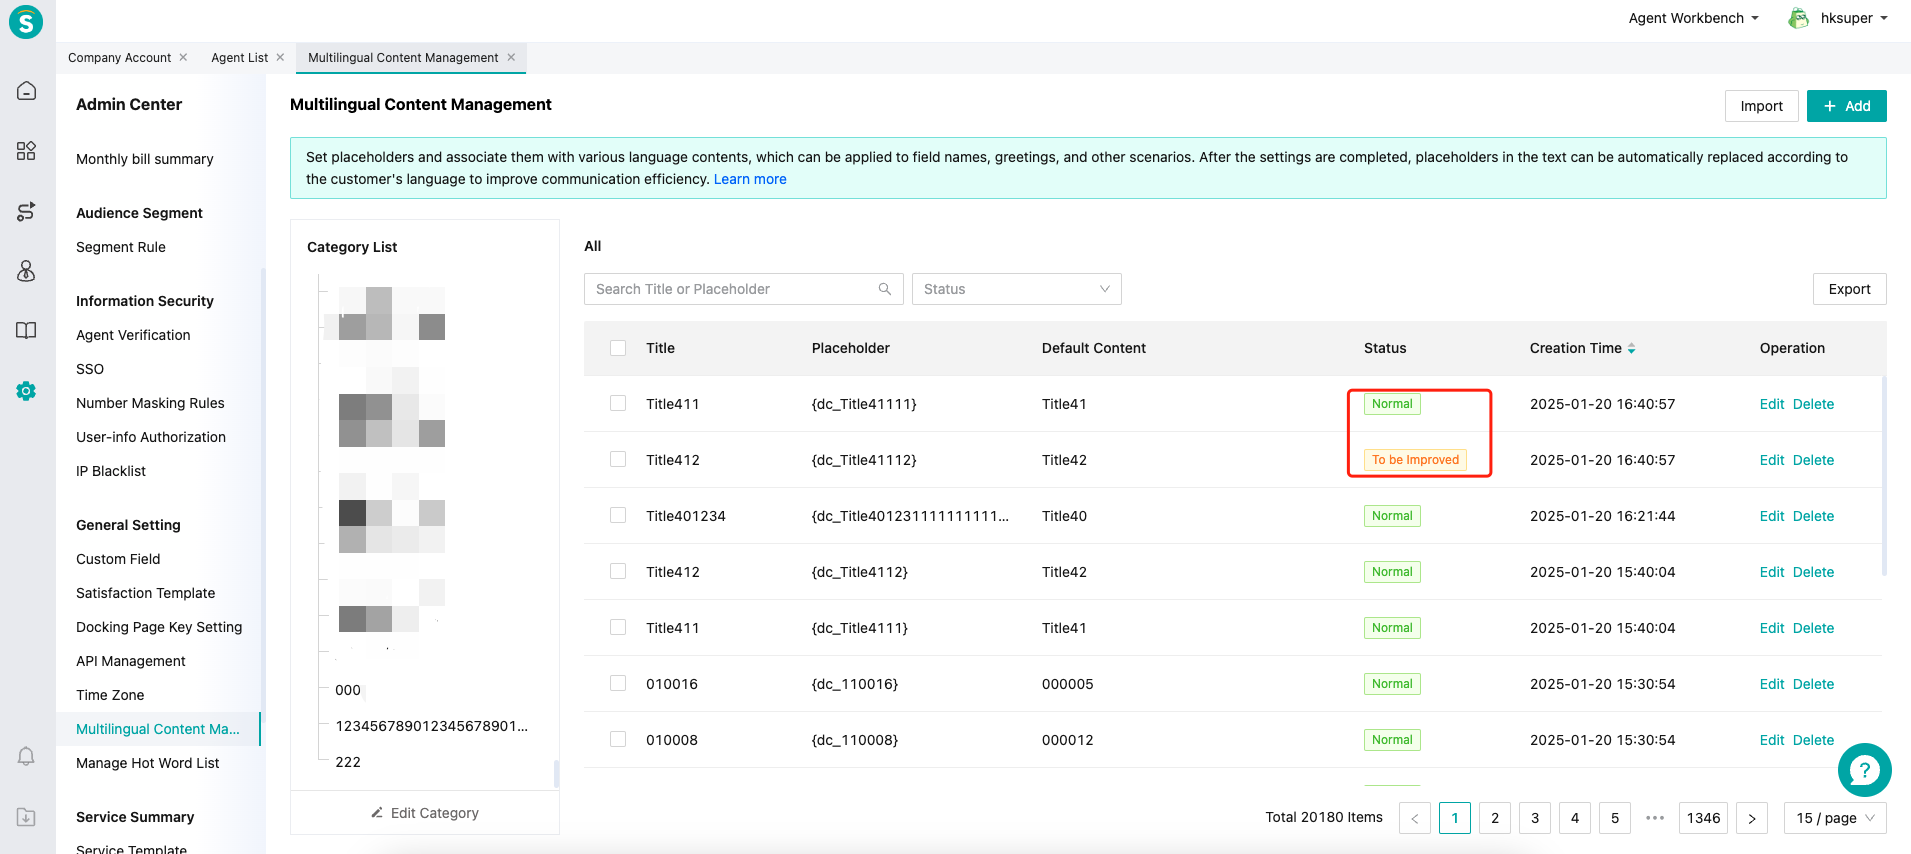The width and height of the screenshot is (1911, 854).
Task: Check the 010008 row checkbox
Action: 618,739
